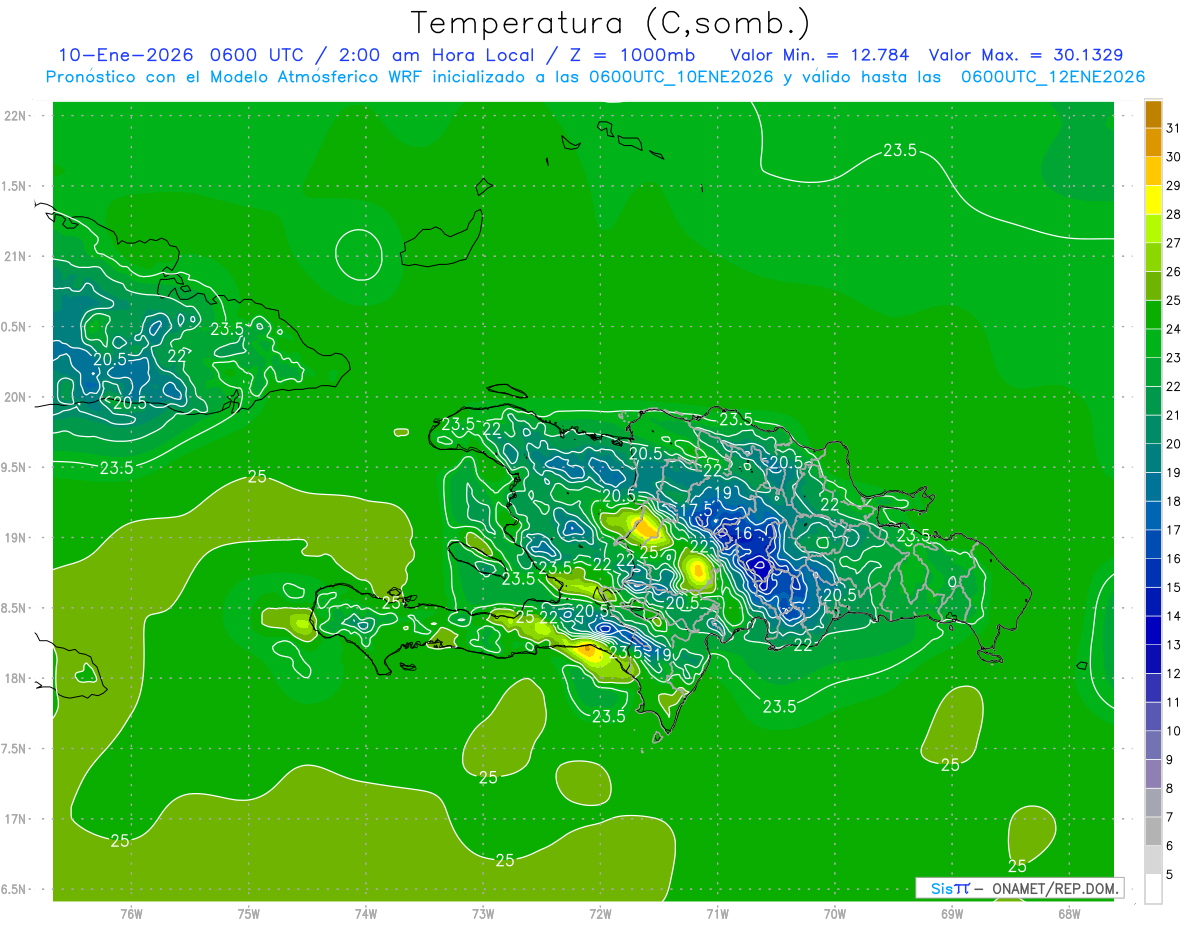Click the green swatch between 23 and 24
The width and height of the screenshot is (1200, 927).
coord(1153,344)
